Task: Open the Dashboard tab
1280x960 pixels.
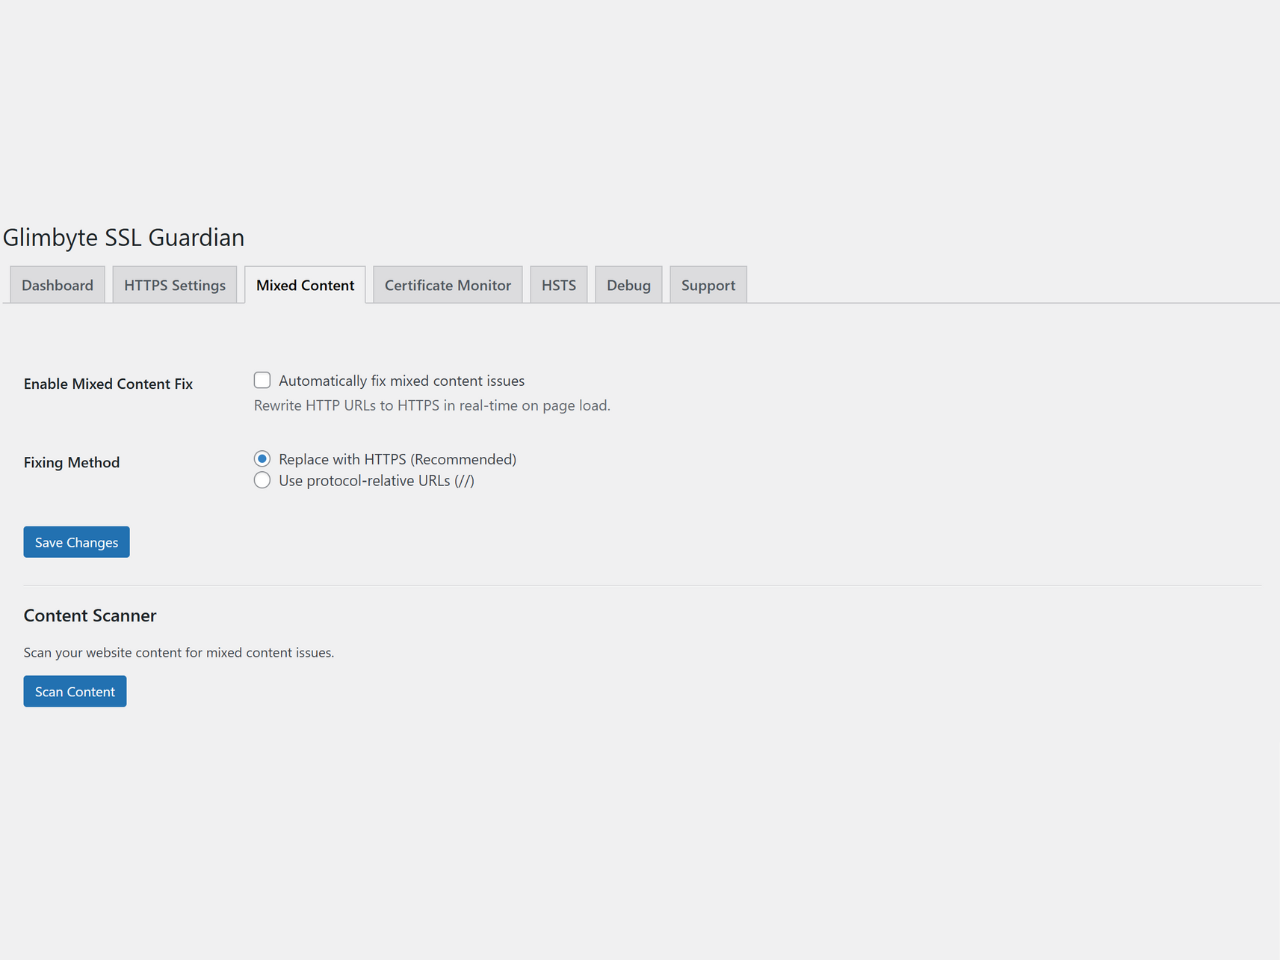Action: point(57,285)
